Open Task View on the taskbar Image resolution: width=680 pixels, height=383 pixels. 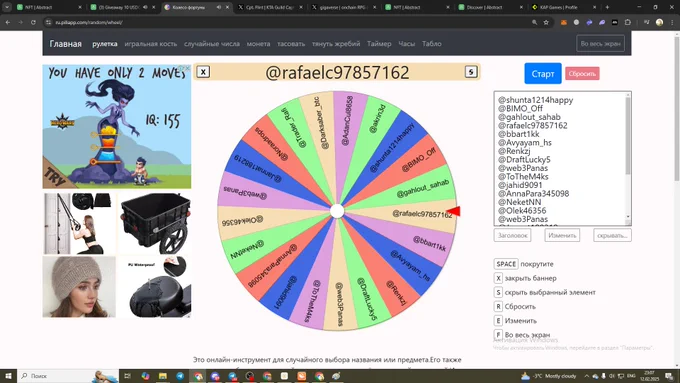[128, 376]
